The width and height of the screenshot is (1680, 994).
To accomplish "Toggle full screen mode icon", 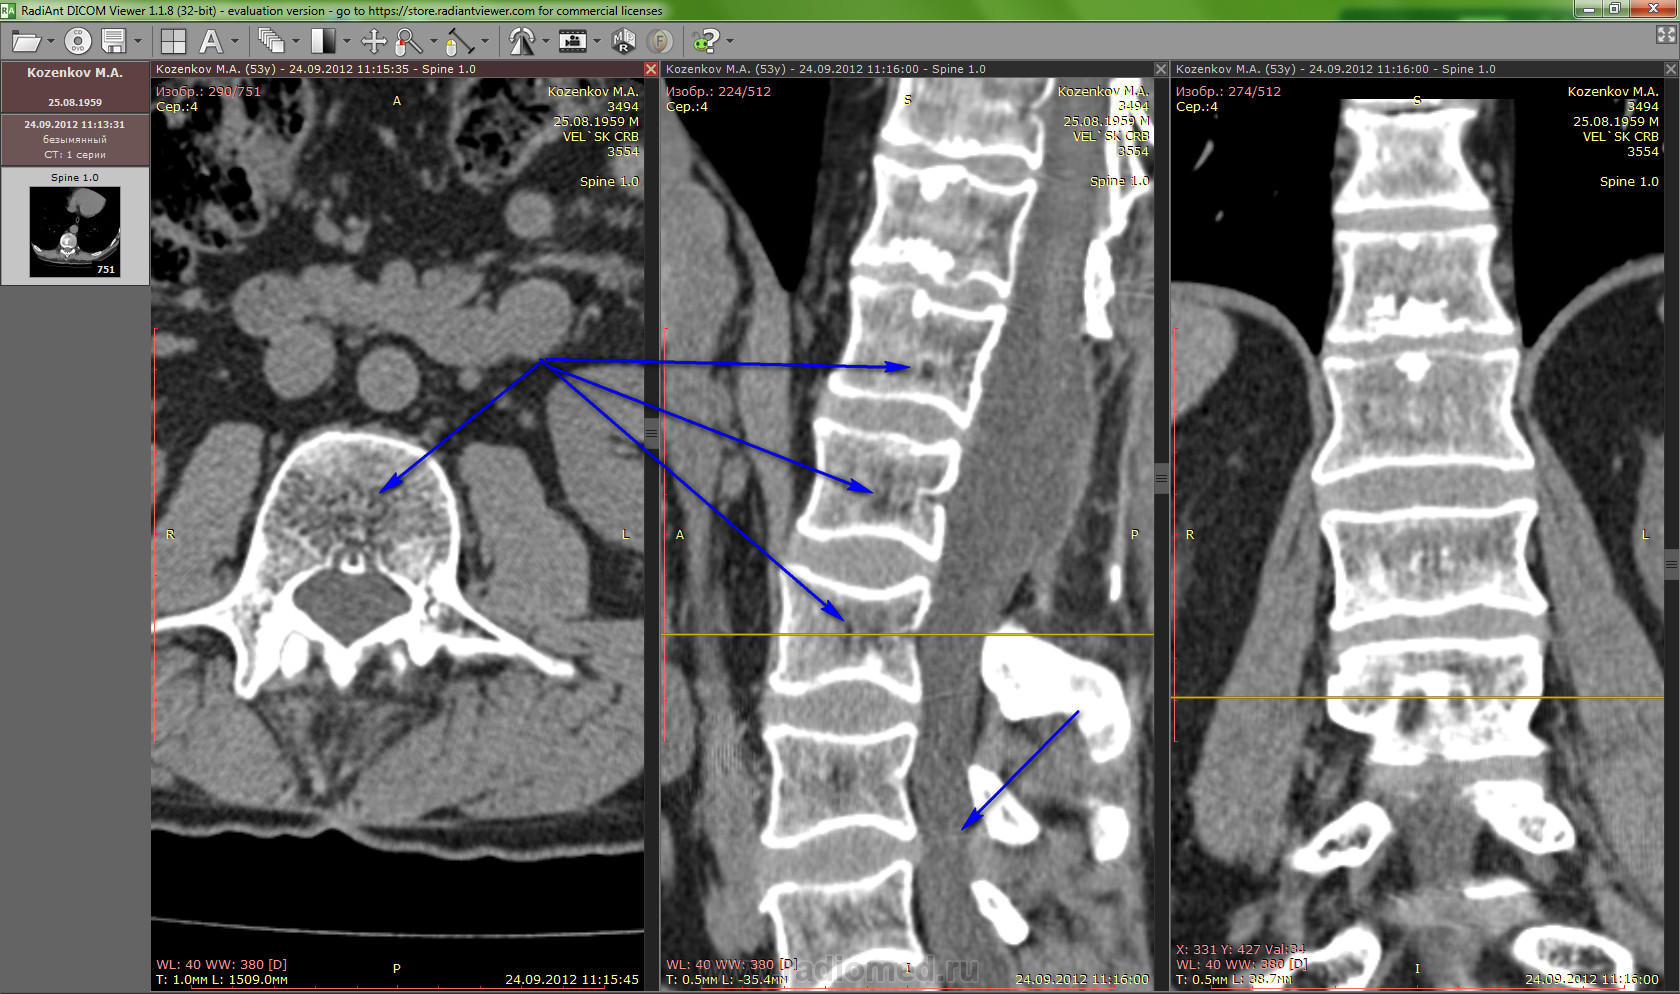I will [x=1665, y=35].
